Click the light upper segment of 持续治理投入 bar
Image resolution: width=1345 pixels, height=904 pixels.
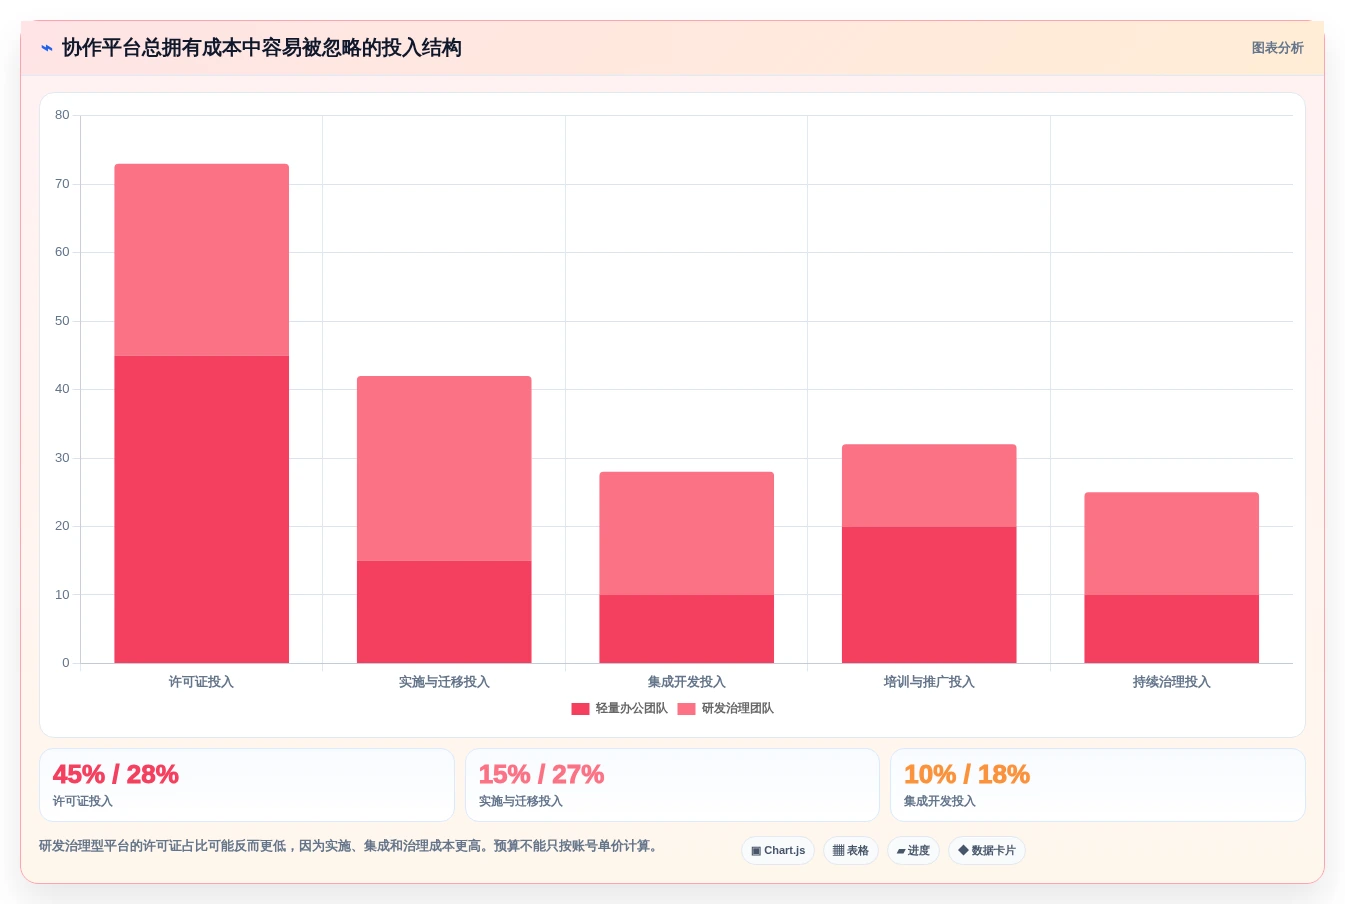click(x=1172, y=543)
